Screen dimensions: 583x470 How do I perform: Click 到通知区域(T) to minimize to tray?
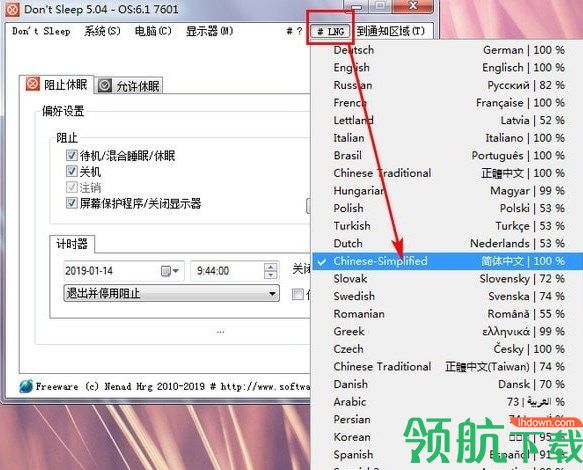391,31
